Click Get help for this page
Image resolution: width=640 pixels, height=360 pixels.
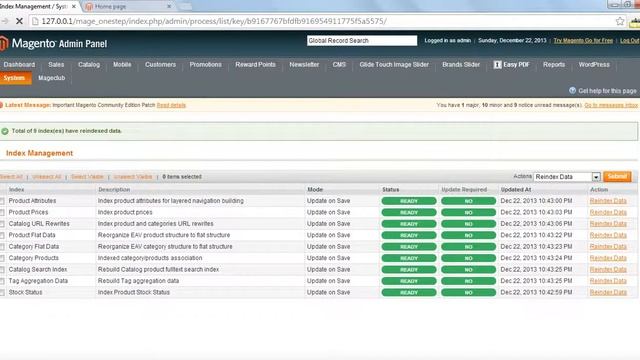pyautogui.click(x=607, y=91)
